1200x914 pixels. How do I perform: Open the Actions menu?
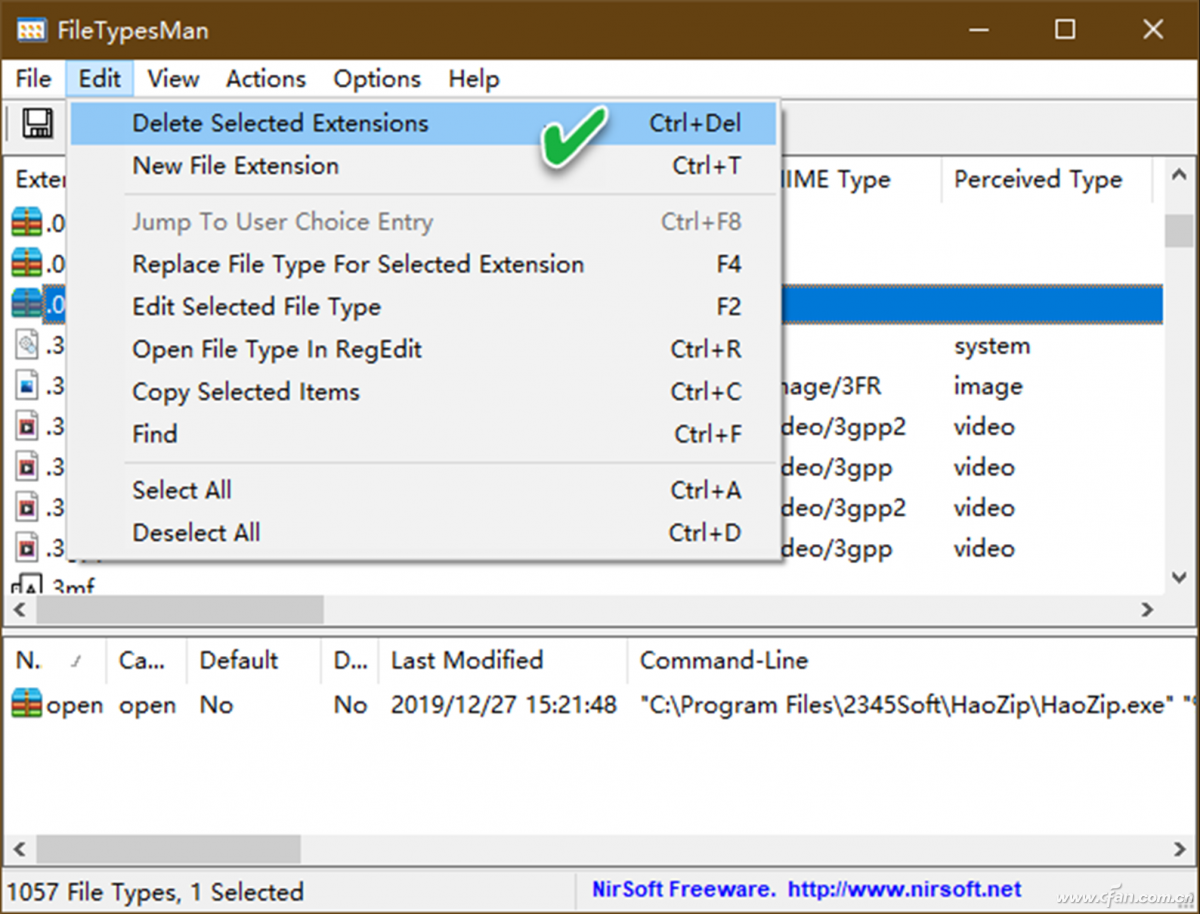pos(265,78)
